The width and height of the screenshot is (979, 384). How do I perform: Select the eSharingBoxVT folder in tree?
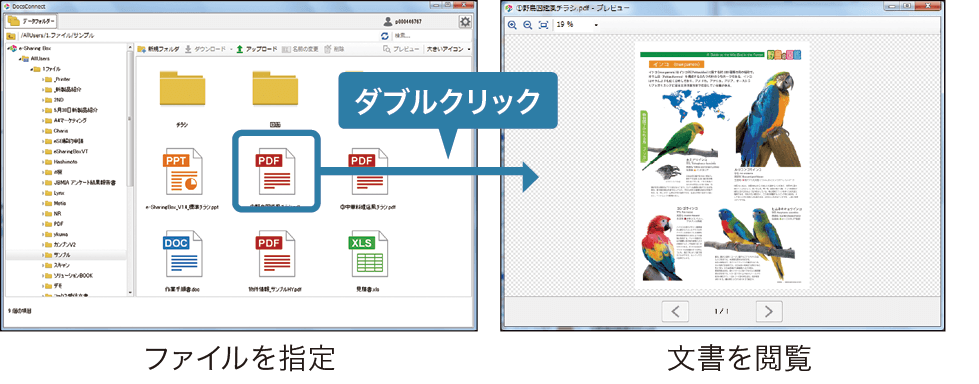point(66,152)
